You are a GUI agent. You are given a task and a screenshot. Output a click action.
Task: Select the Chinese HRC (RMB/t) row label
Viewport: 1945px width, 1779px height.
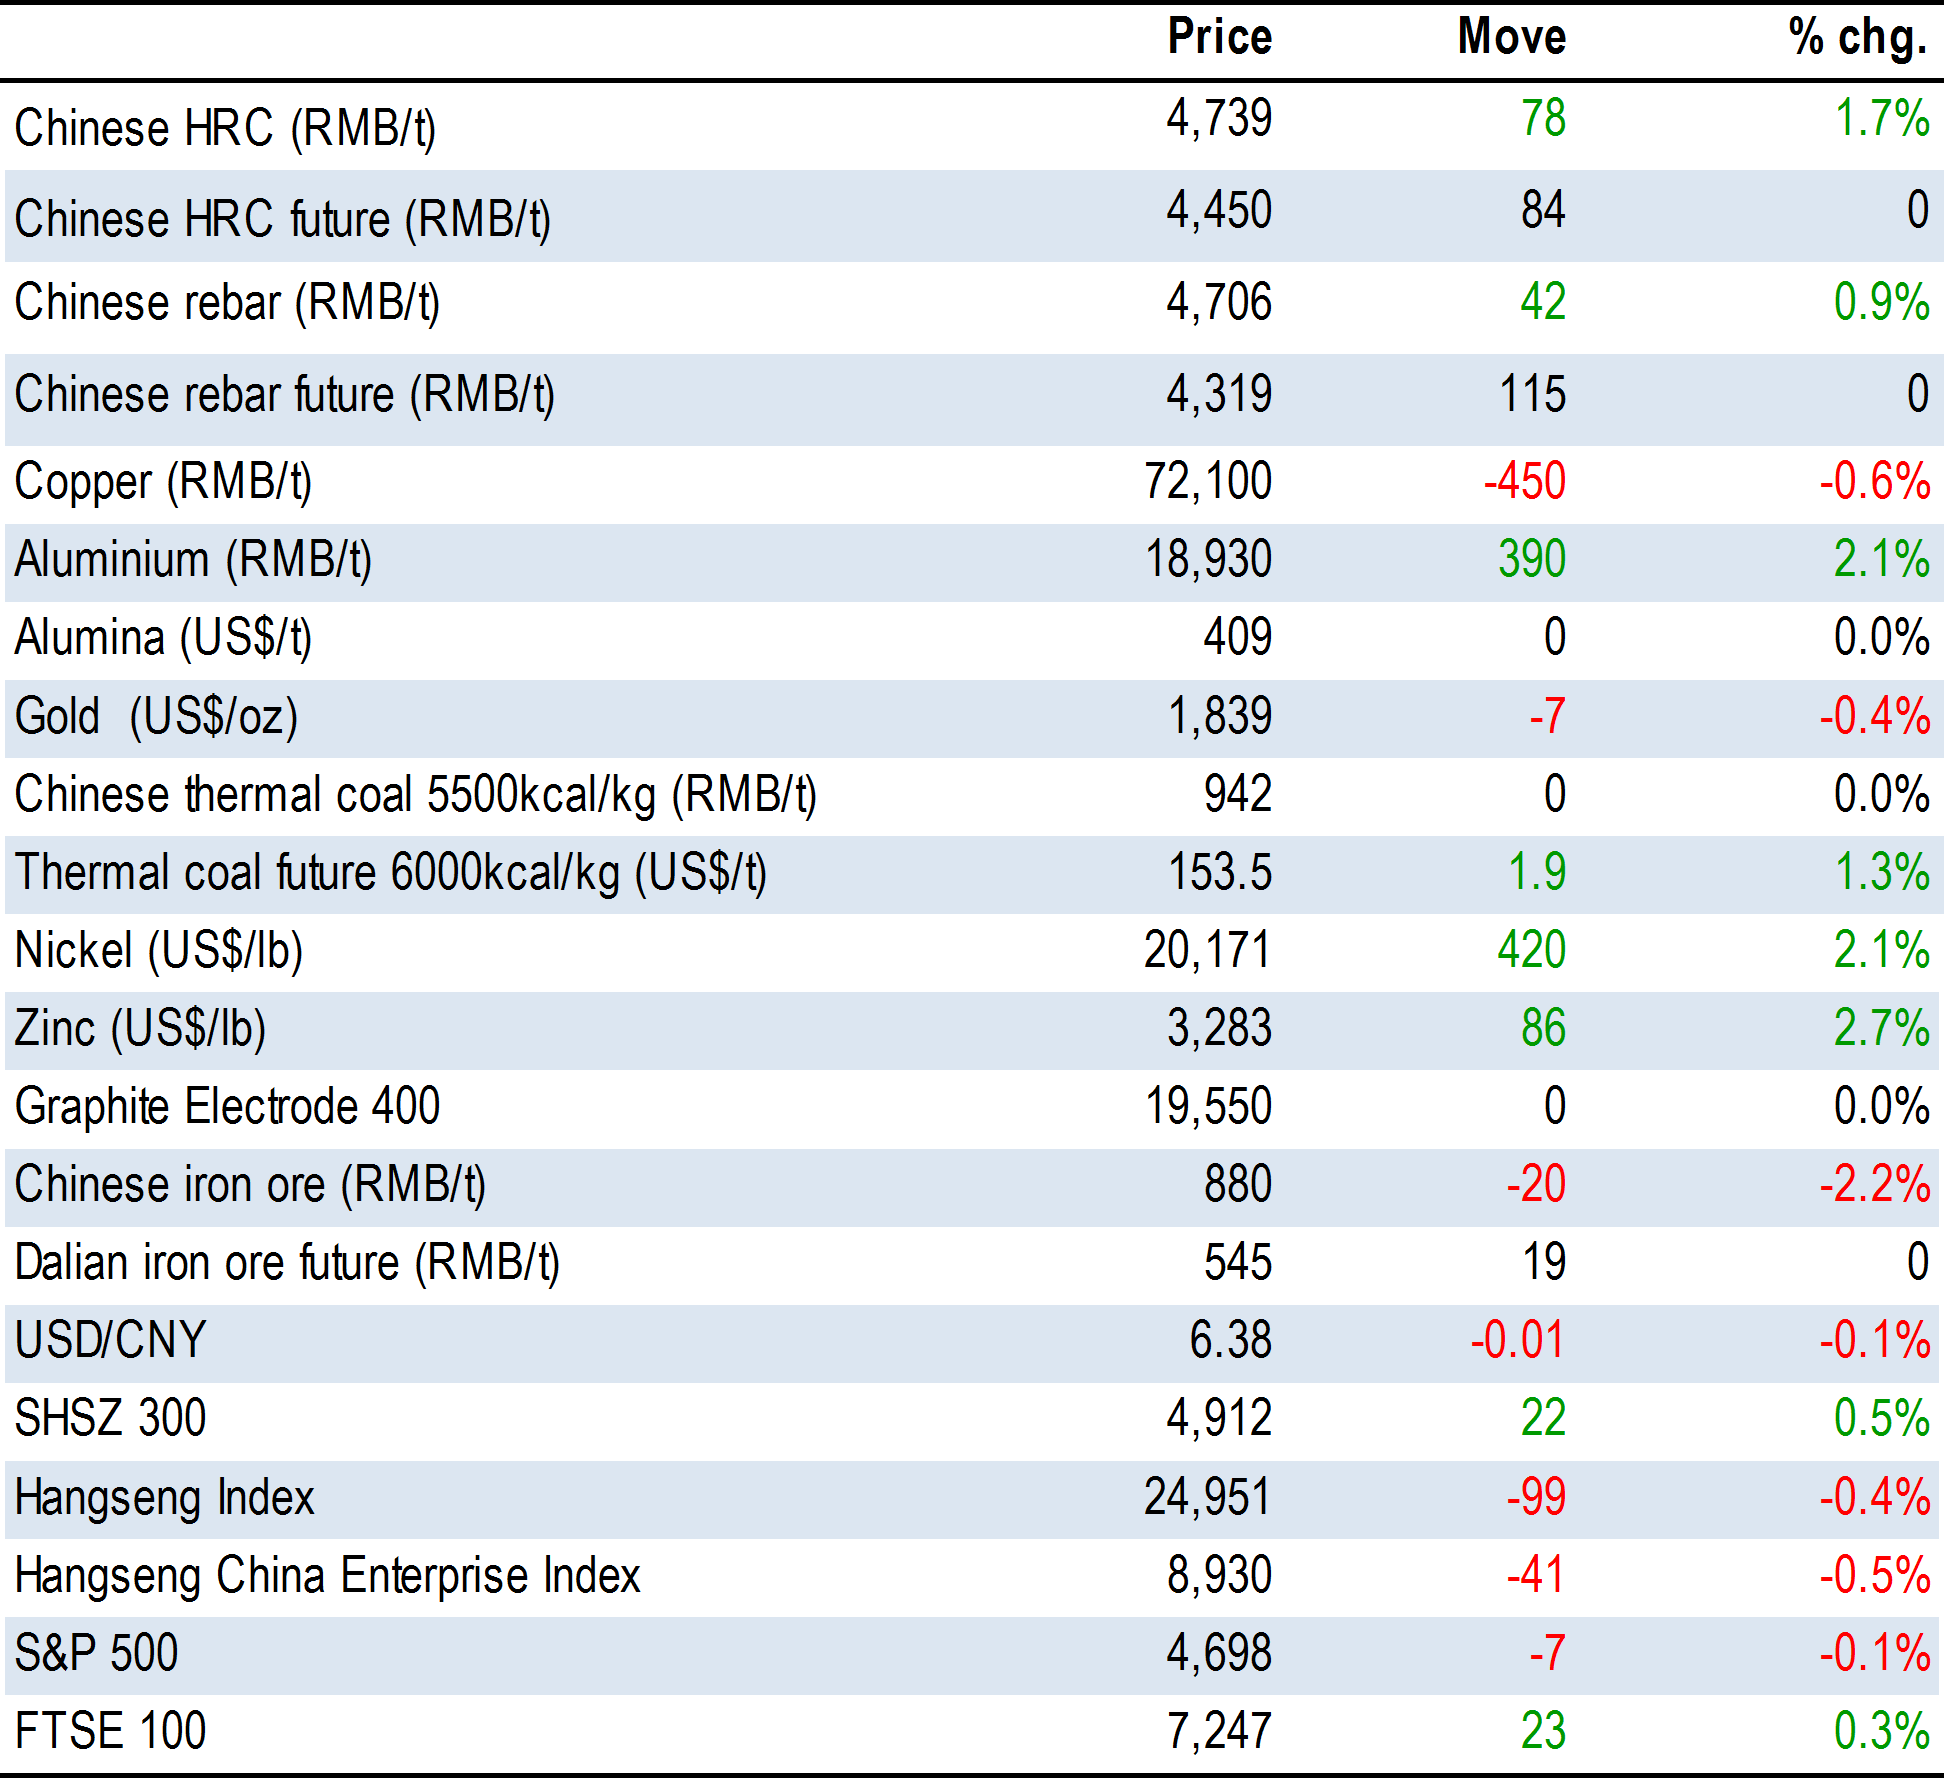pos(225,129)
